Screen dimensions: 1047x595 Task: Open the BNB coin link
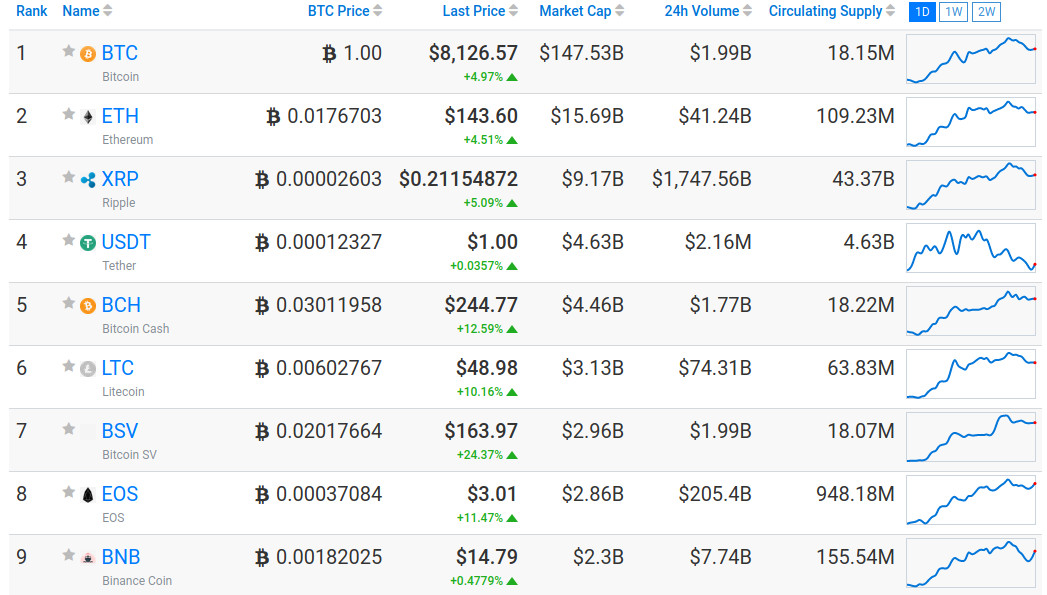[x=121, y=557]
